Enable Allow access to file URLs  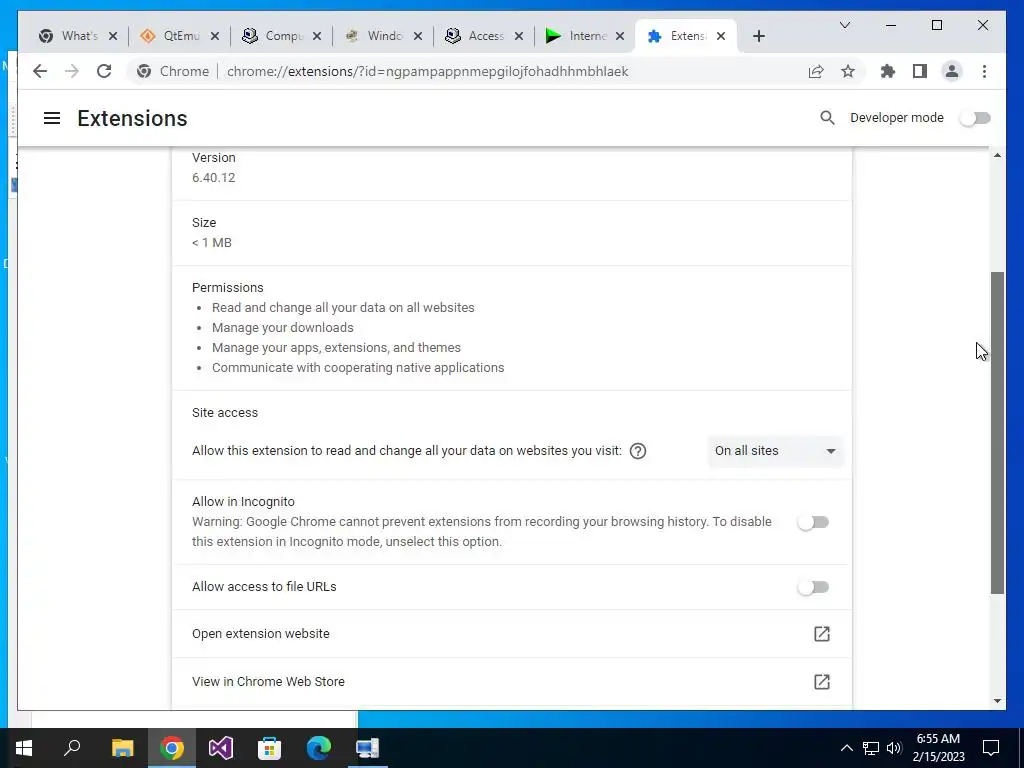(813, 587)
